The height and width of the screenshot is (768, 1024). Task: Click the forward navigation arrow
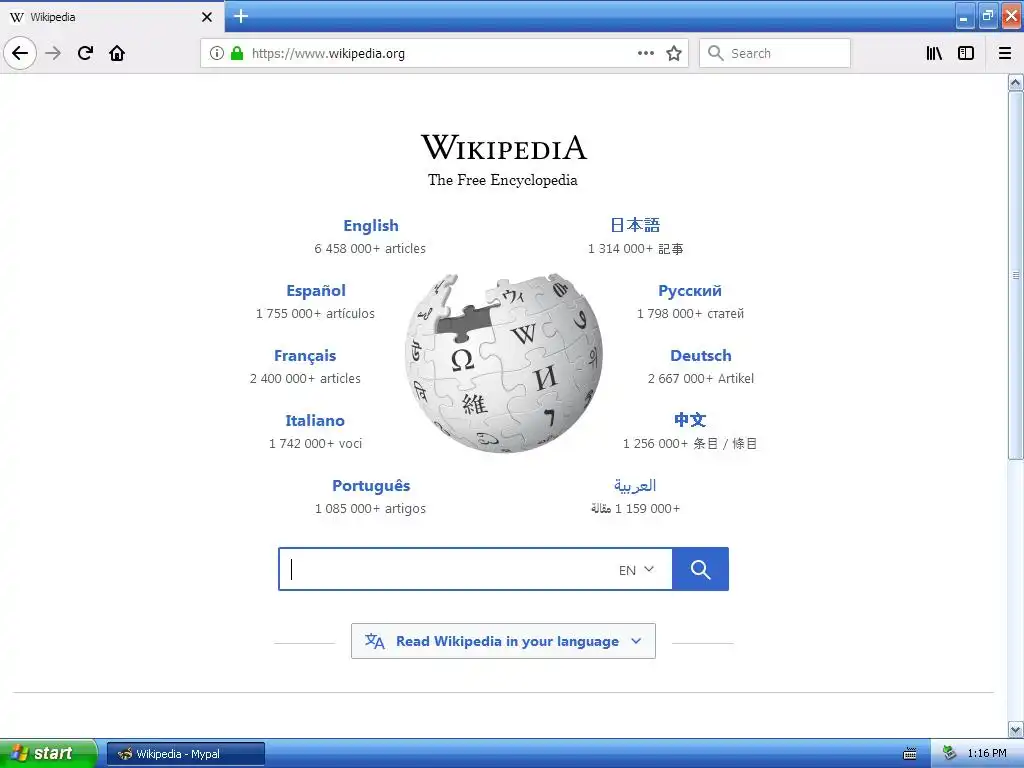coord(53,53)
